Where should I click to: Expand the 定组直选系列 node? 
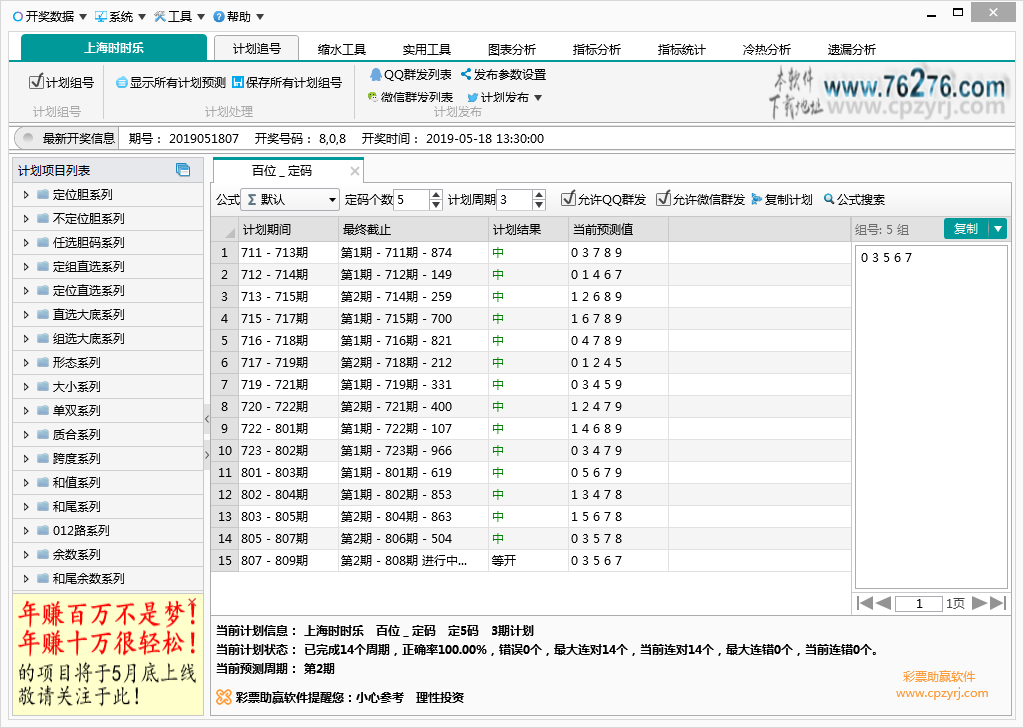[x=26, y=266]
